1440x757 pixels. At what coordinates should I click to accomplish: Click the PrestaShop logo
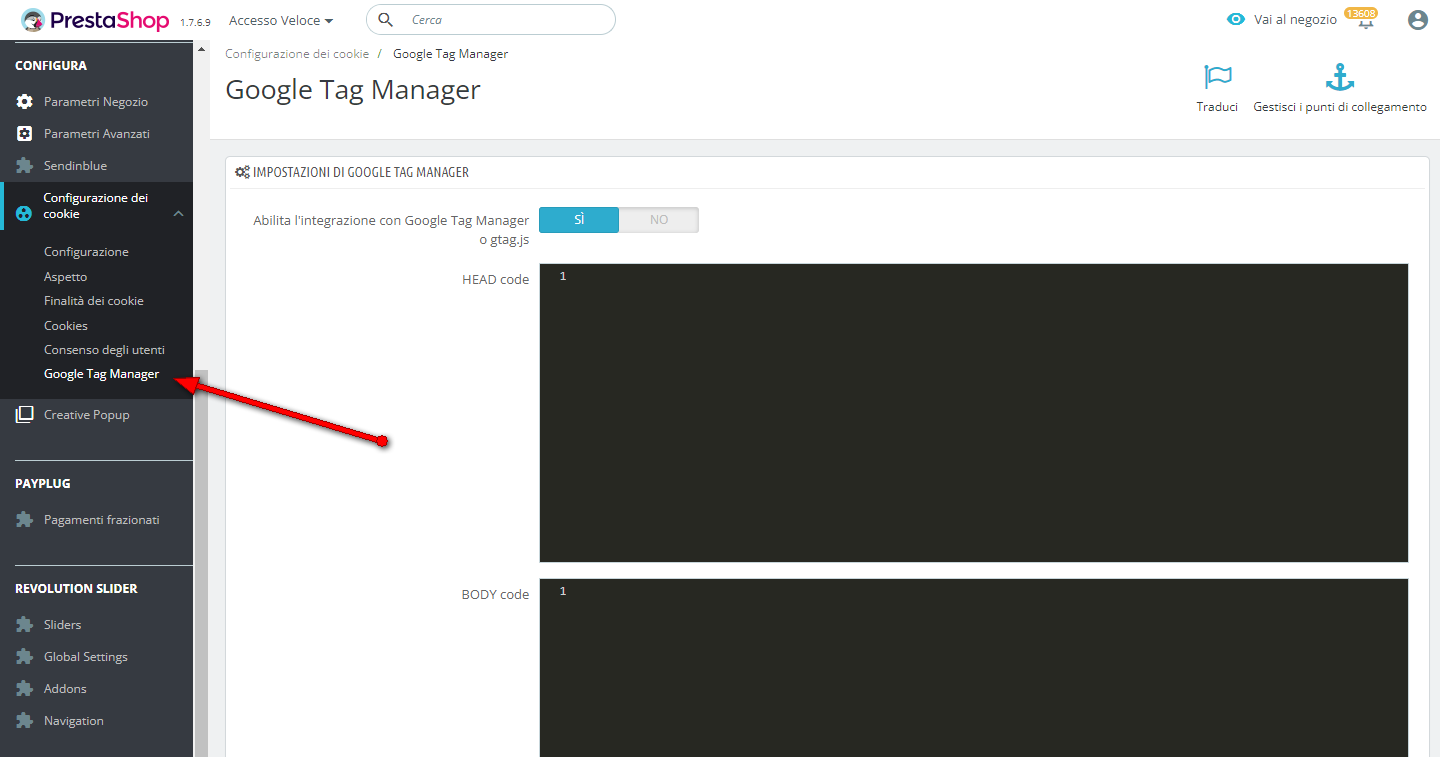point(96,20)
